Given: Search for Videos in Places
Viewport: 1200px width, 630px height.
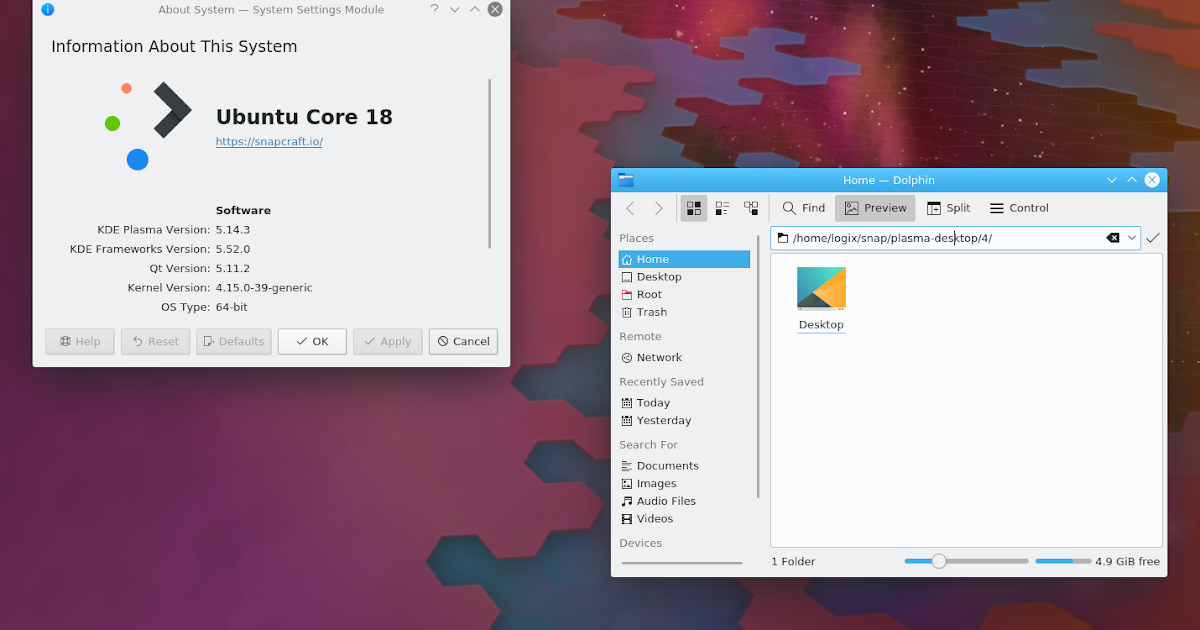Looking at the screenshot, I should (x=684, y=519).
